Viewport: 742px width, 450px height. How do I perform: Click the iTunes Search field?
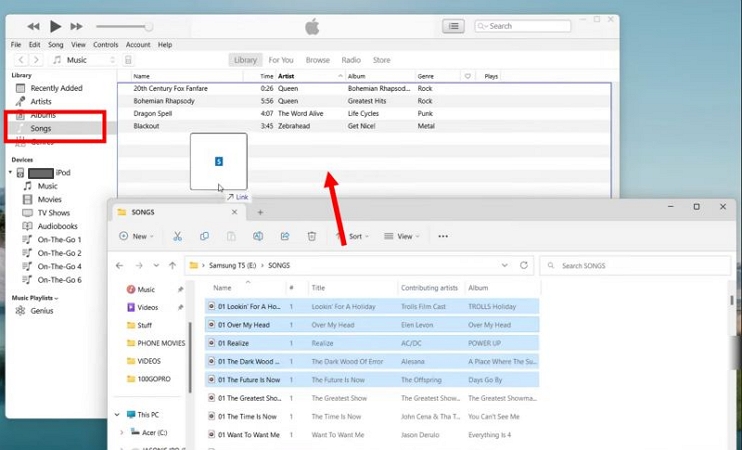[522, 26]
